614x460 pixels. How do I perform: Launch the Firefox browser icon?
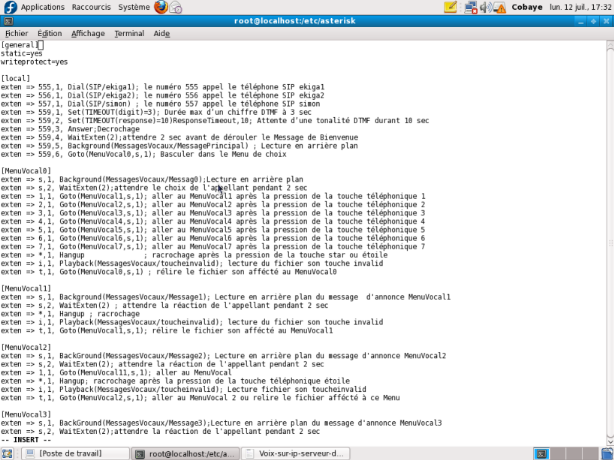(161, 7)
